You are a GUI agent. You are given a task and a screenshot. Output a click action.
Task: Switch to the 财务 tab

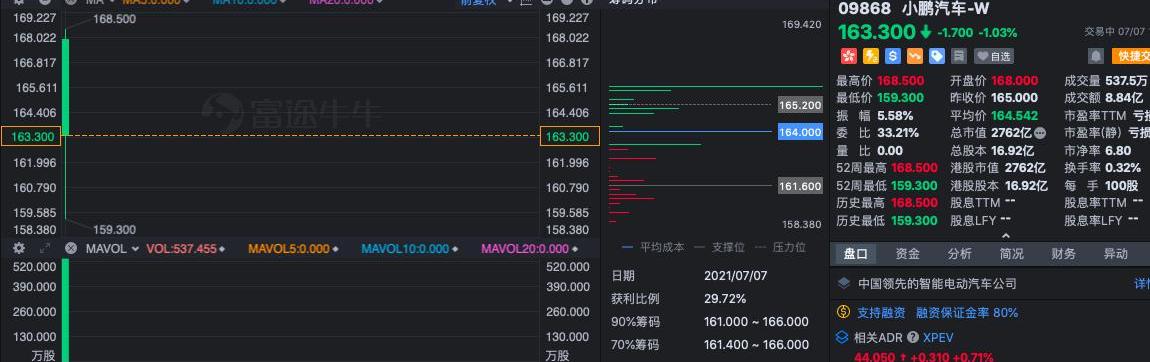click(x=1063, y=254)
